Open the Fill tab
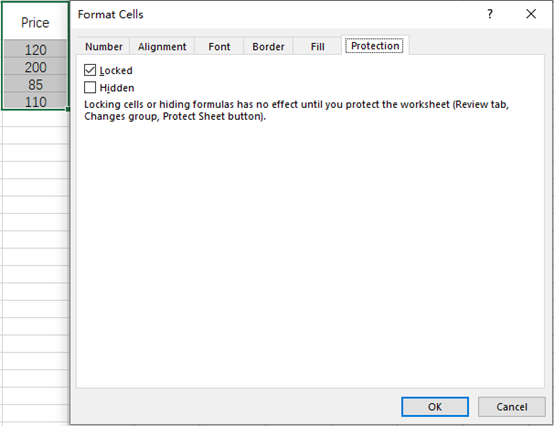 [x=317, y=47]
